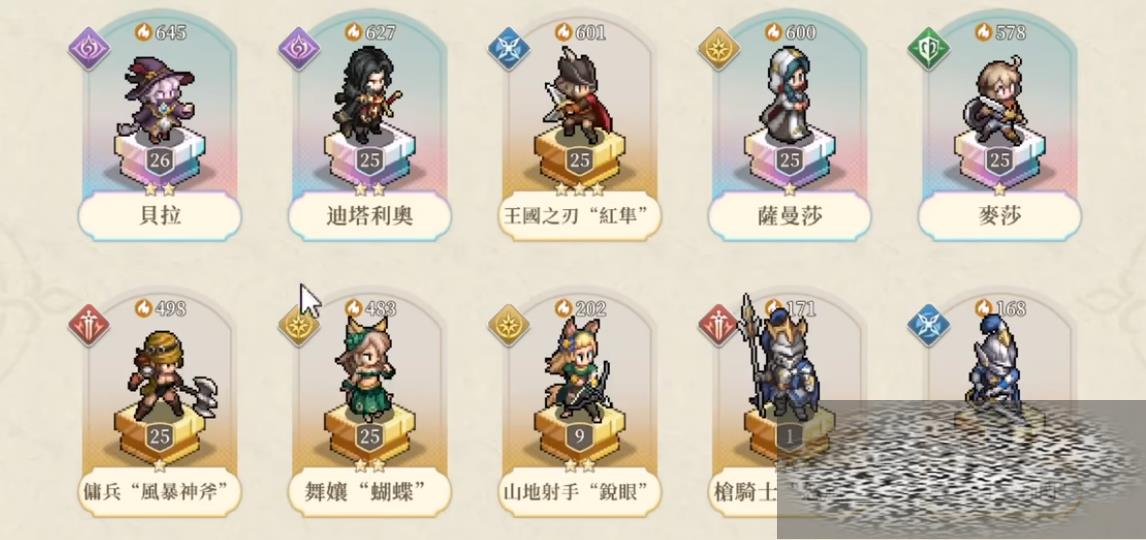1146x540 pixels.
Task: Click the blue class icon on 王國之刃 card
Action: [x=509, y=49]
